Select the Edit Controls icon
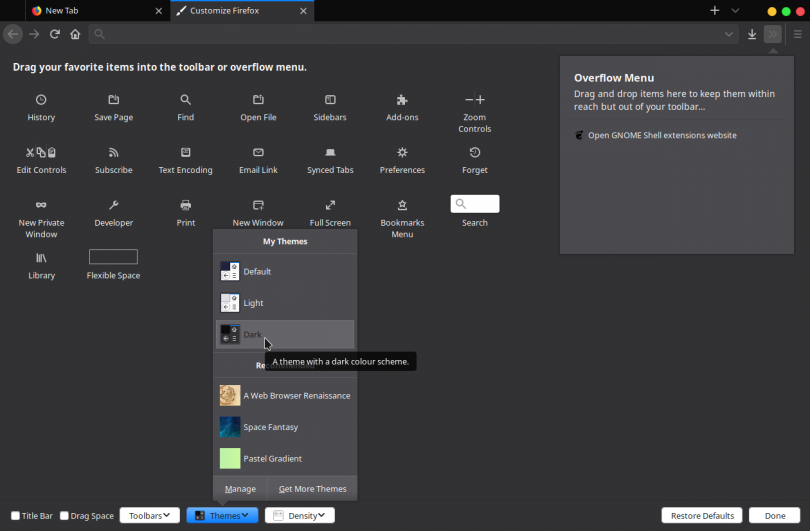This screenshot has width=810, height=531. (41, 152)
